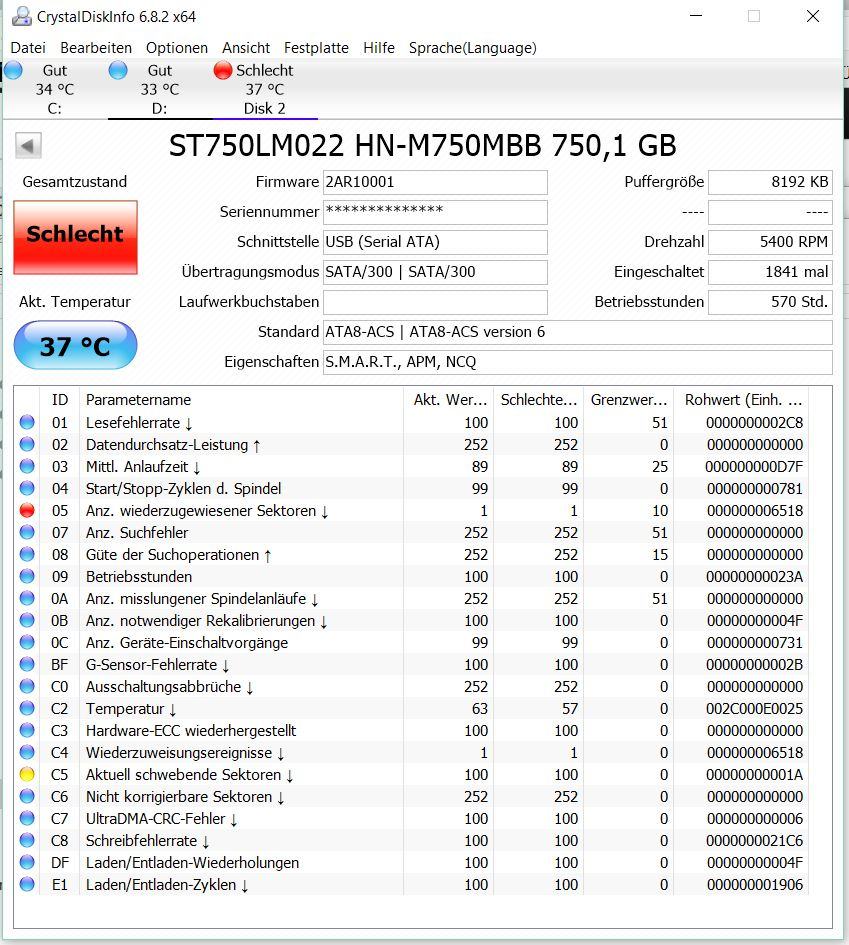
Task: Open the Sprache(Language) menu
Action: (x=472, y=48)
